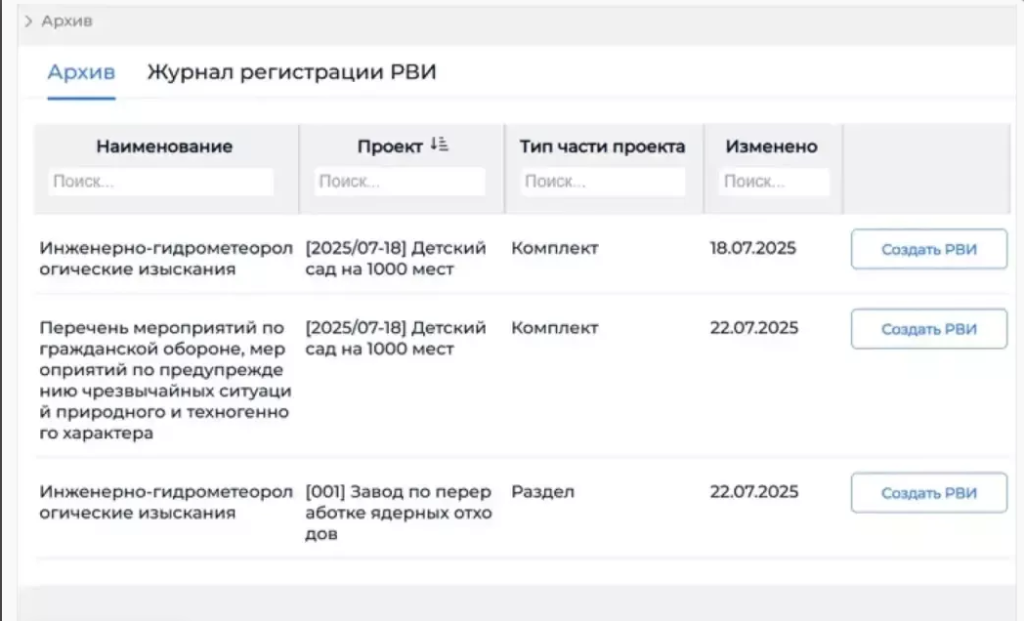Expand the breadcrumb chevron before Архив

tap(28, 21)
